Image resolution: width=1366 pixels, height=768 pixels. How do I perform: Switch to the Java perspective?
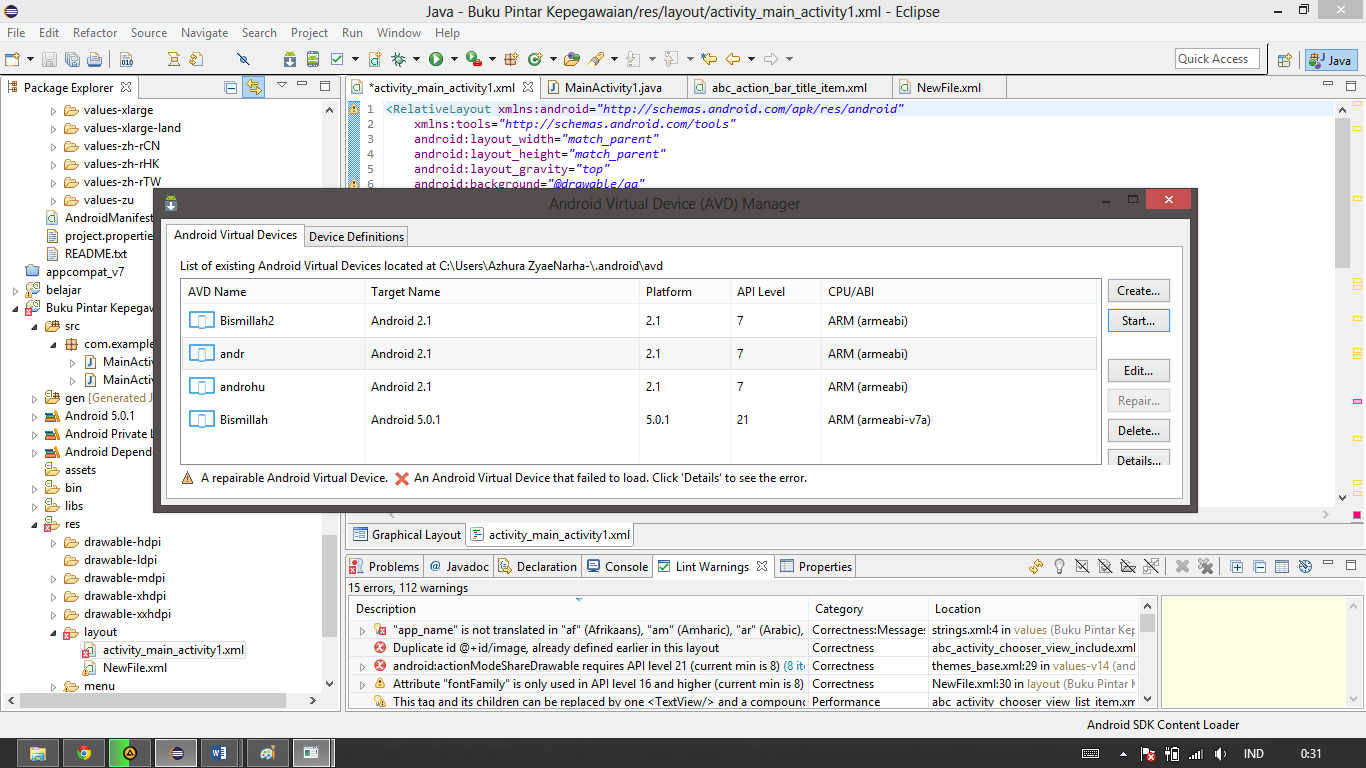(x=1330, y=60)
